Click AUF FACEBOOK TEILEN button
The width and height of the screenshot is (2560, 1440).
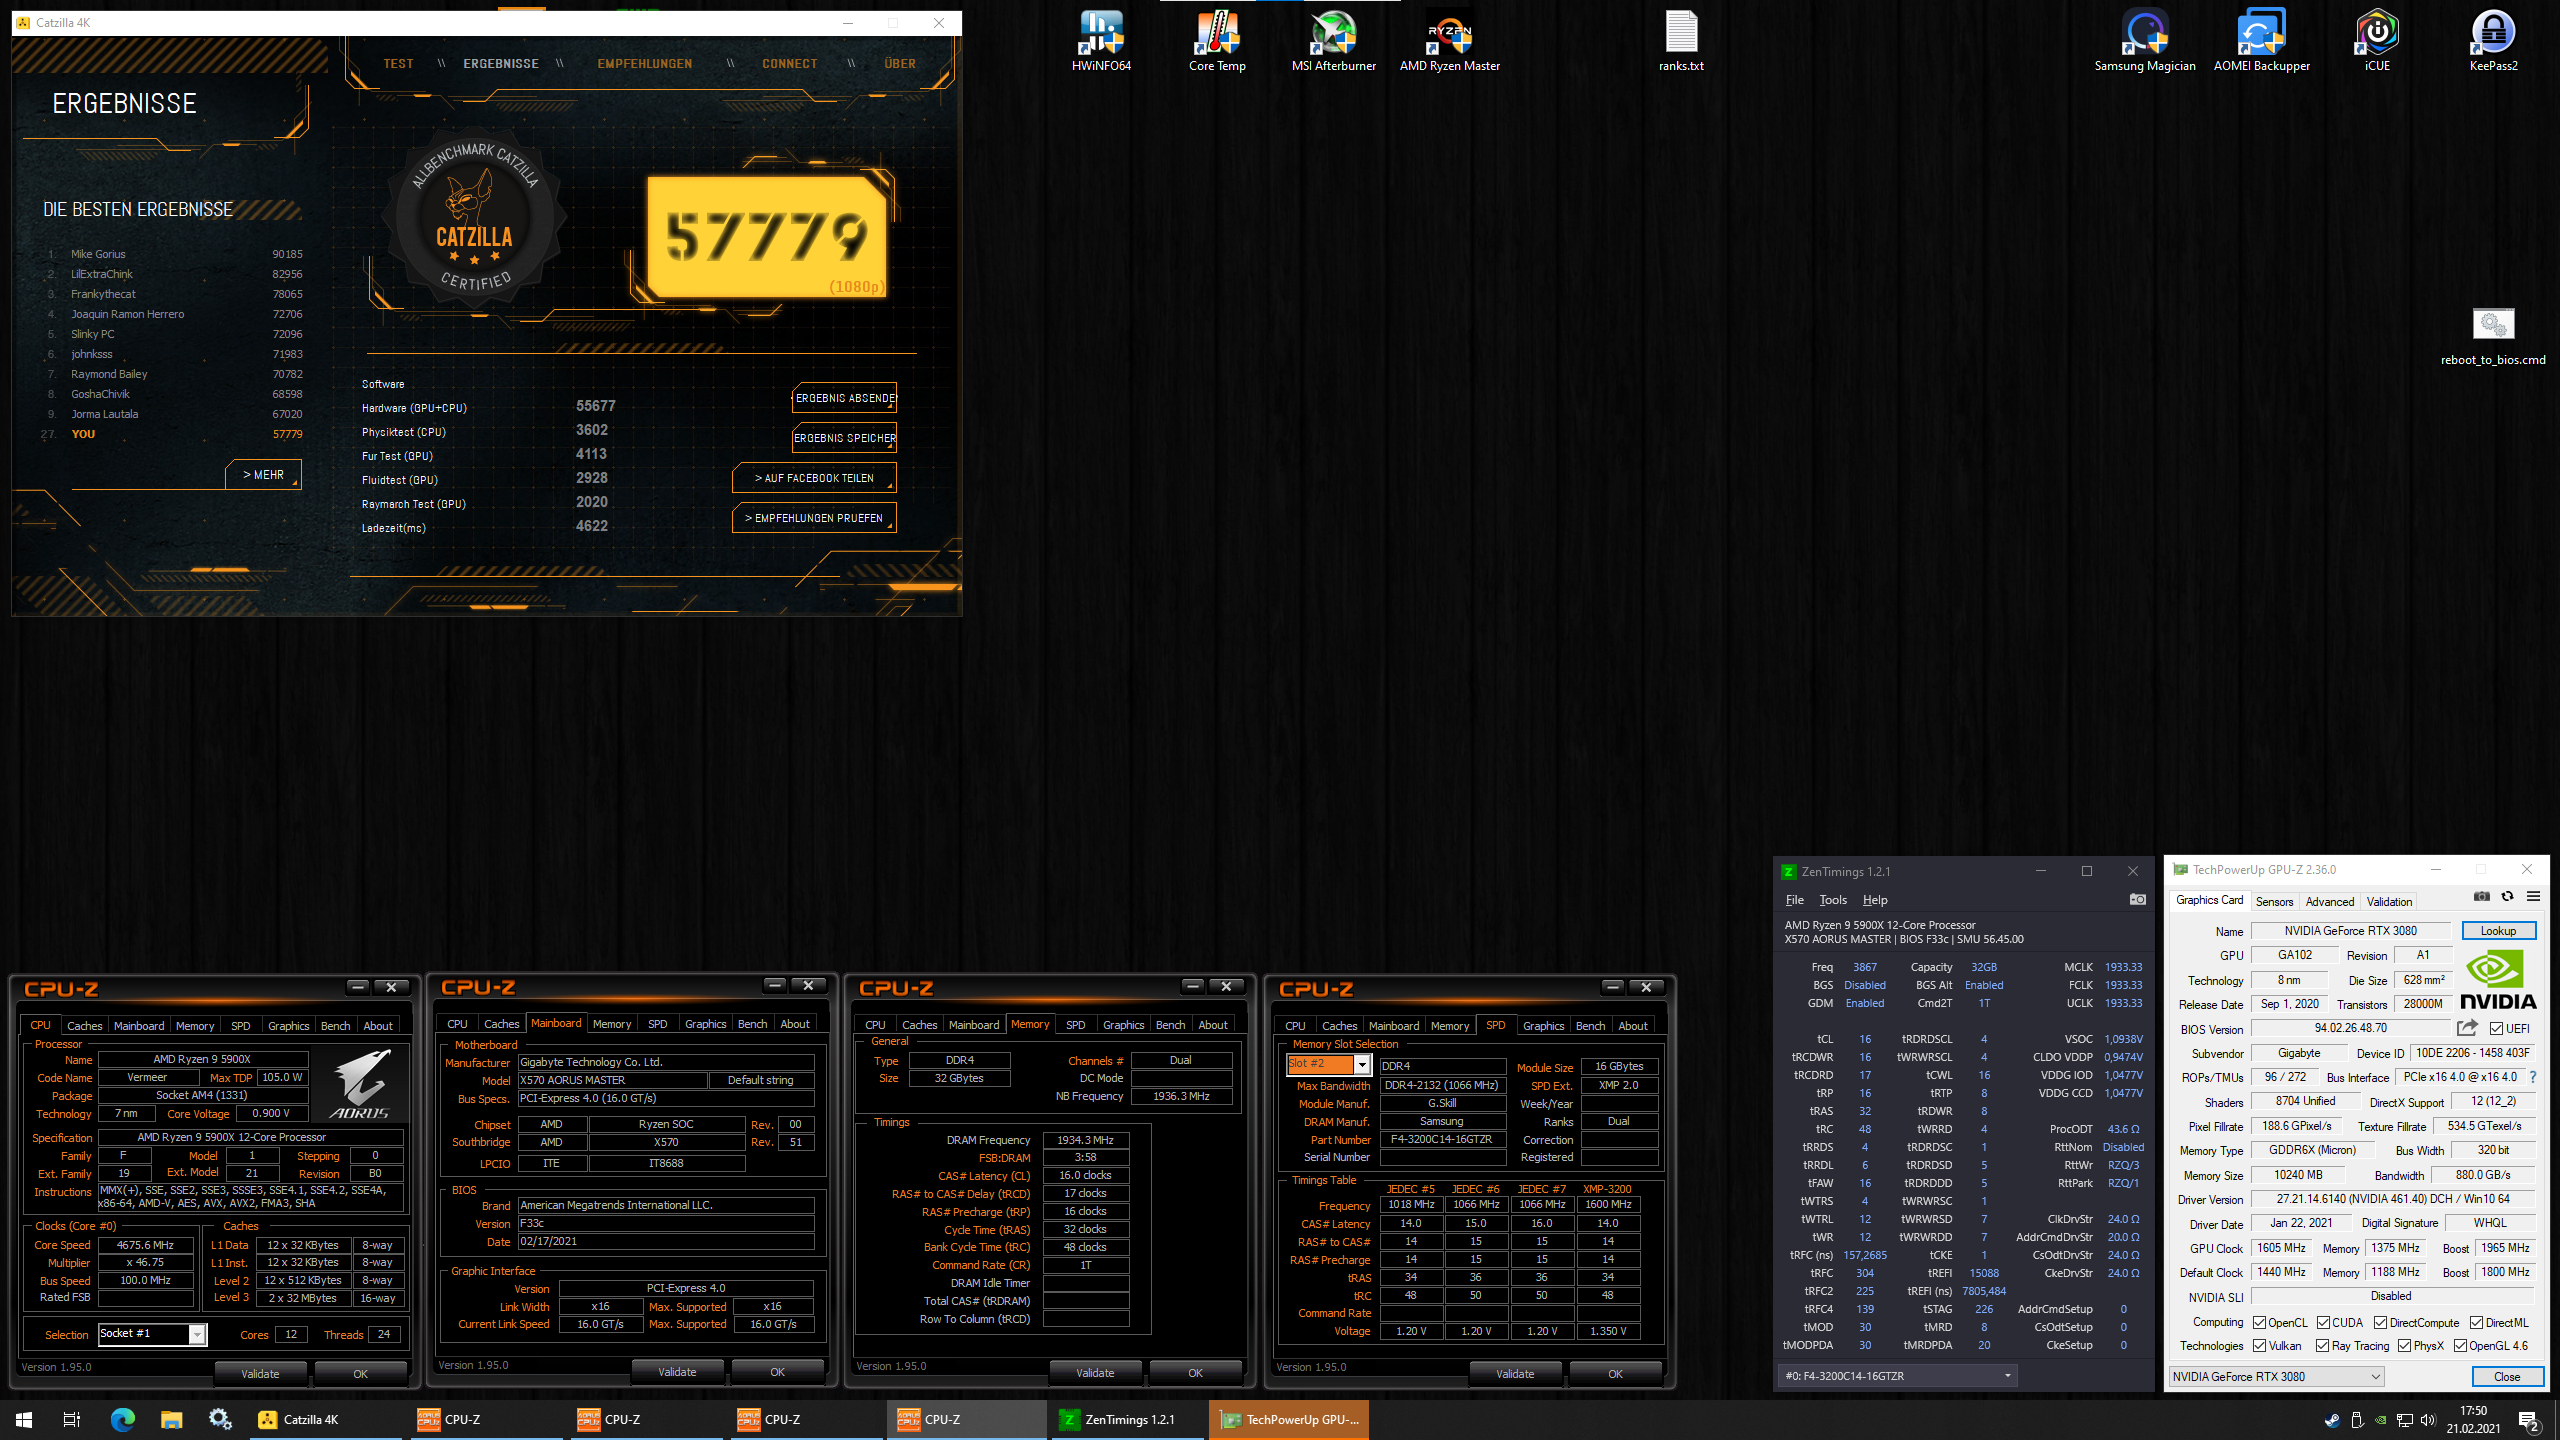click(x=814, y=478)
